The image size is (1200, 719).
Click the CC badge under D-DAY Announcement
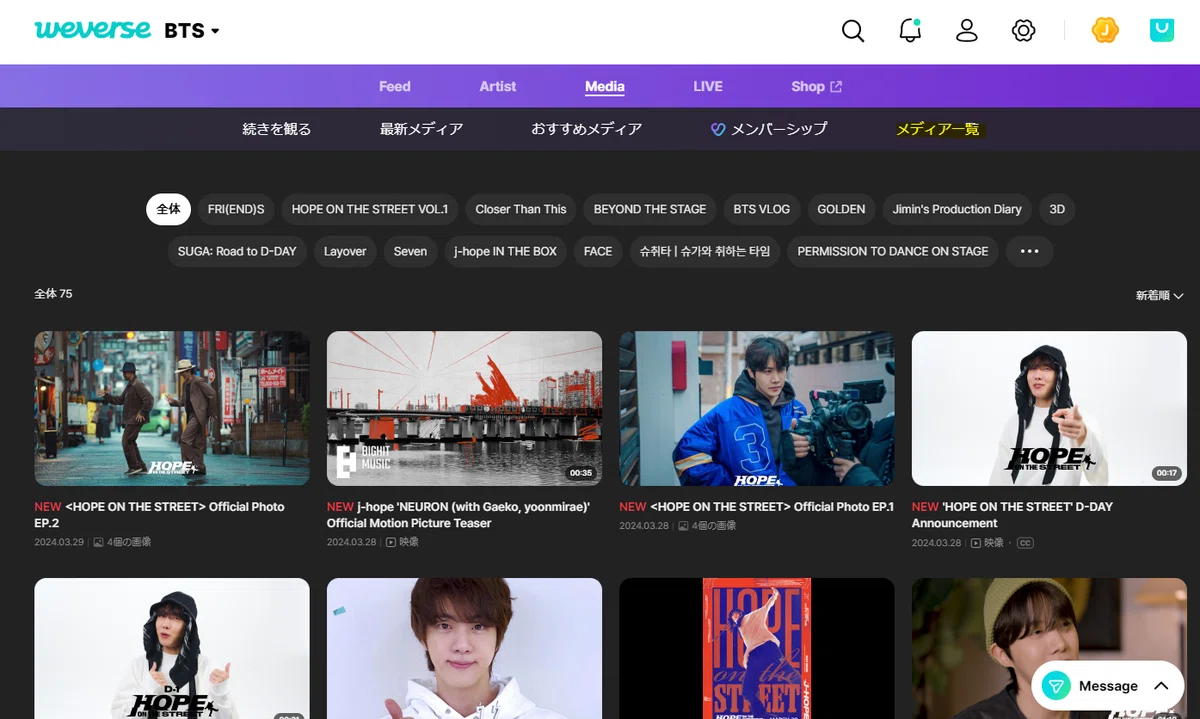1025,543
